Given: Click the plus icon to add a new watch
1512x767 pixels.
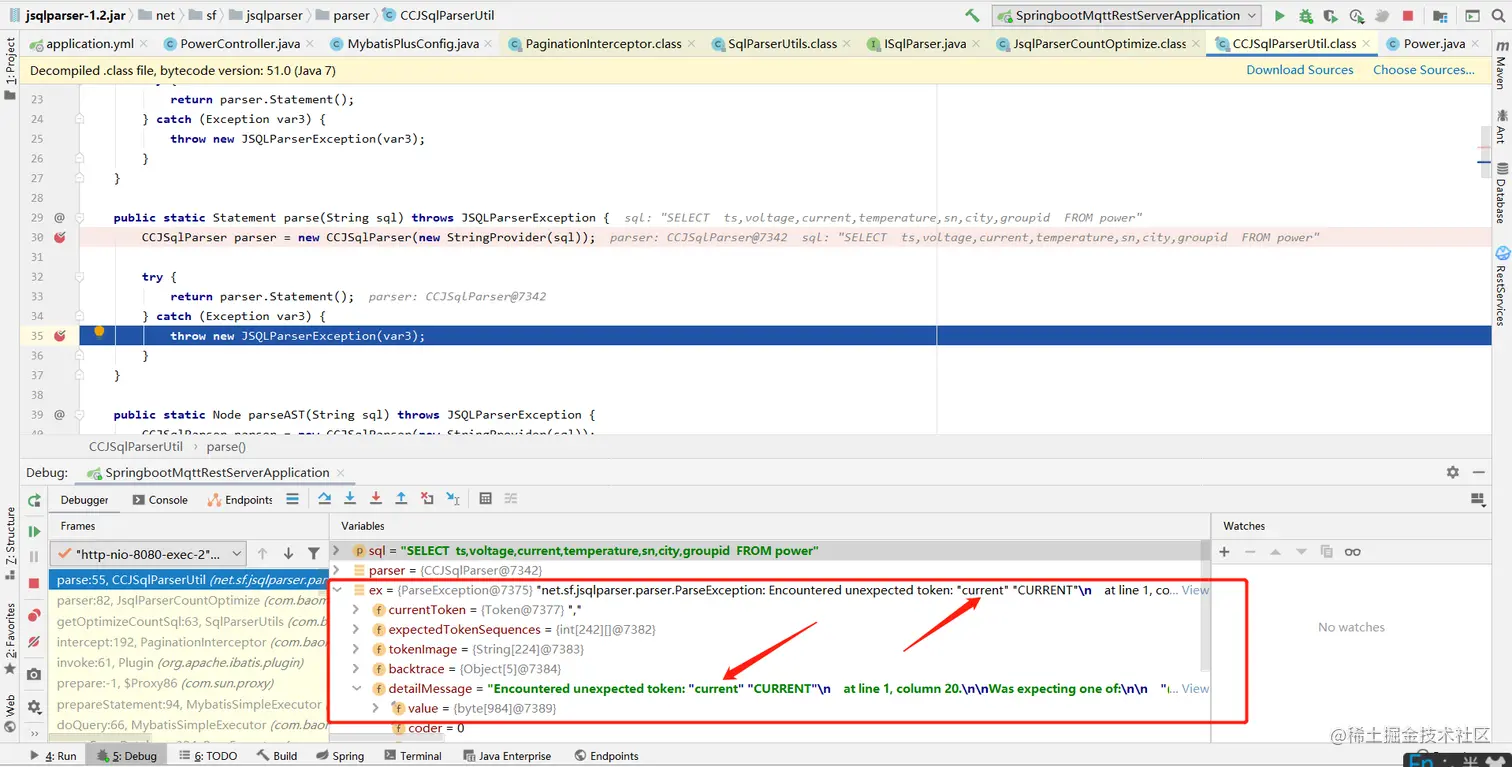Looking at the screenshot, I should point(1224,552).
